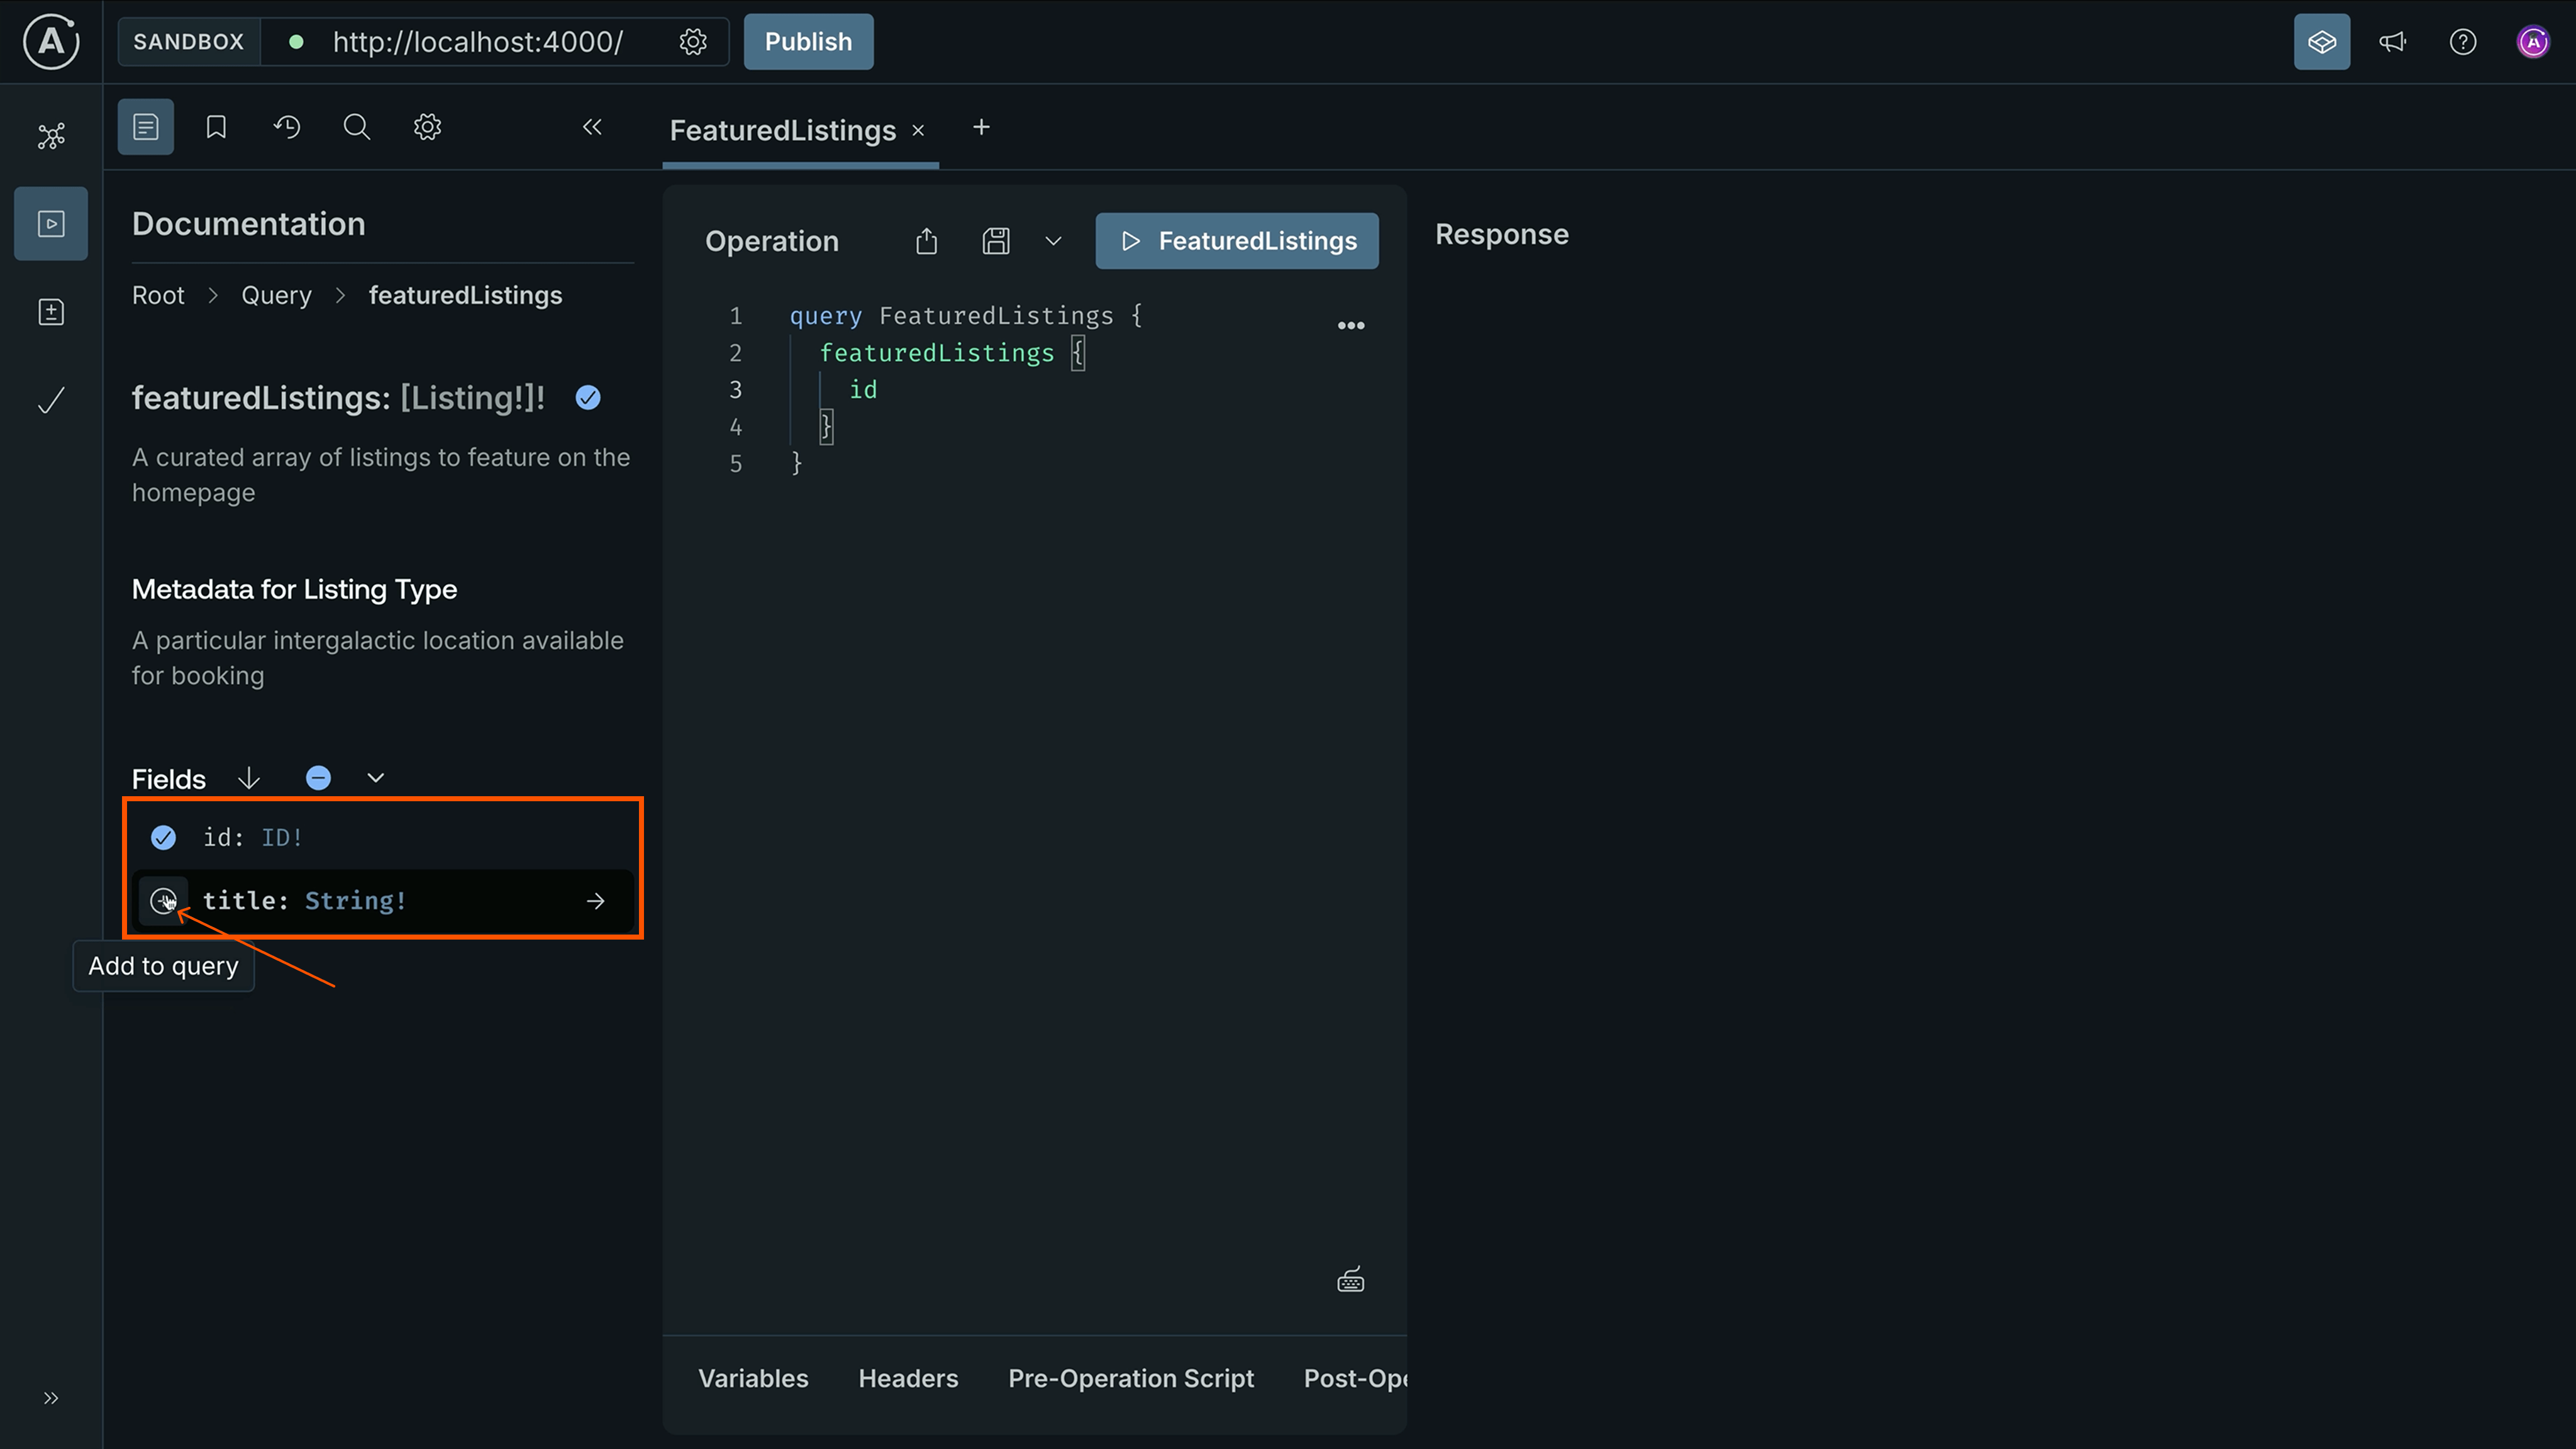Click the Publish button
The image size is (2576, 1449).
click(808, 41)
